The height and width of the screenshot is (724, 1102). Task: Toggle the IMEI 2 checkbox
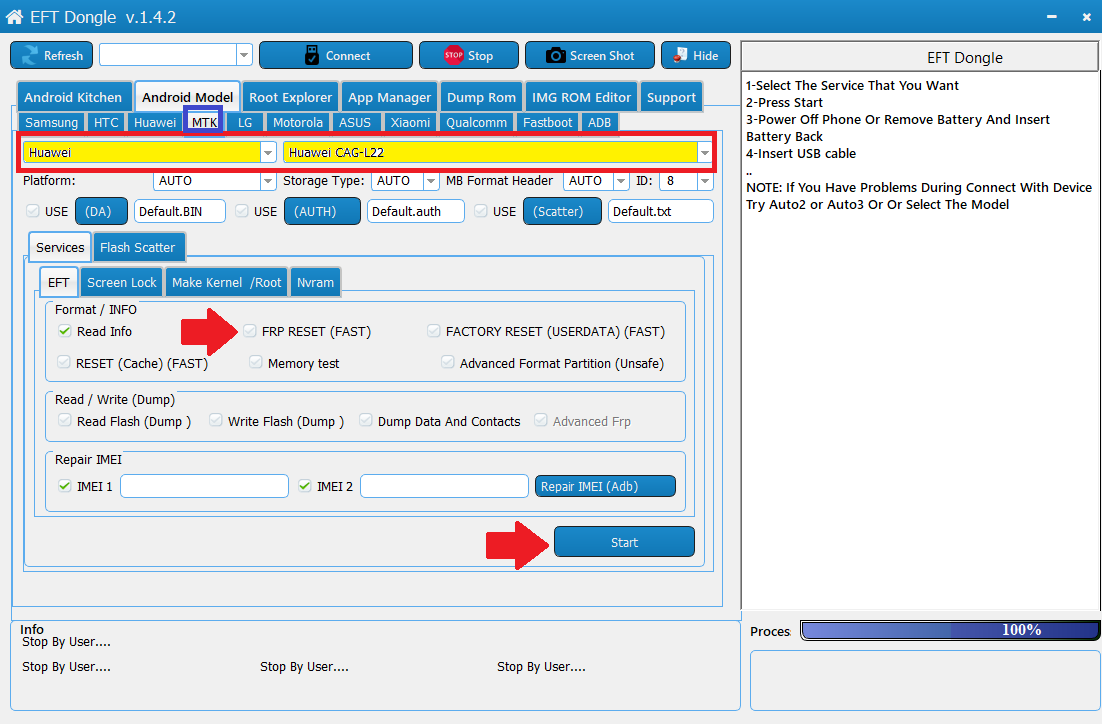point(305,486)
